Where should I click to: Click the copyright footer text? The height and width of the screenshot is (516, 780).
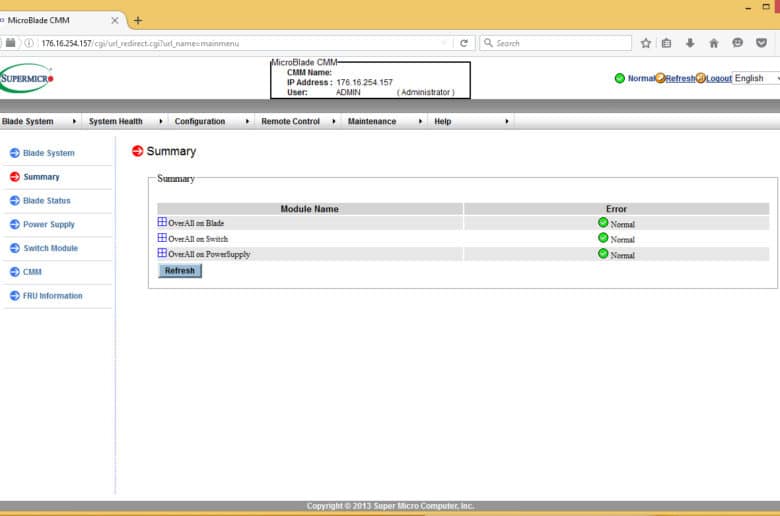[x=390, y=506]
